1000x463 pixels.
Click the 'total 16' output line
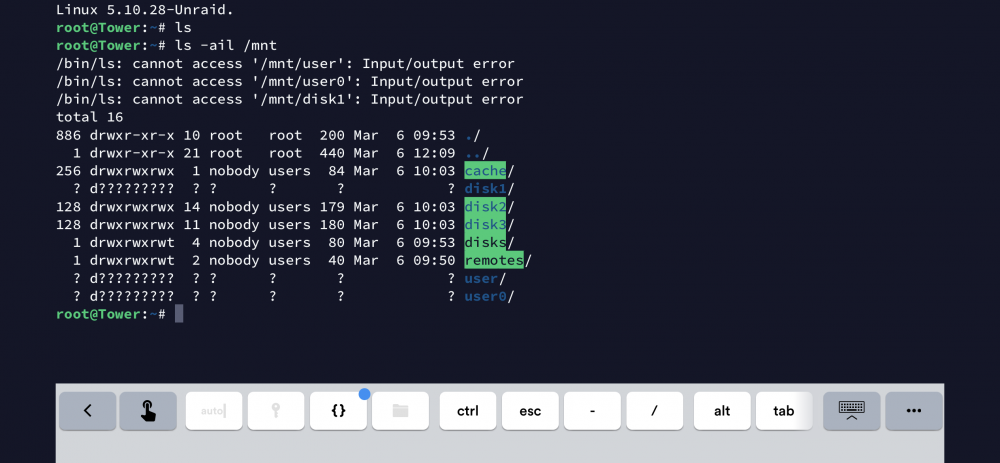[89, 117]
